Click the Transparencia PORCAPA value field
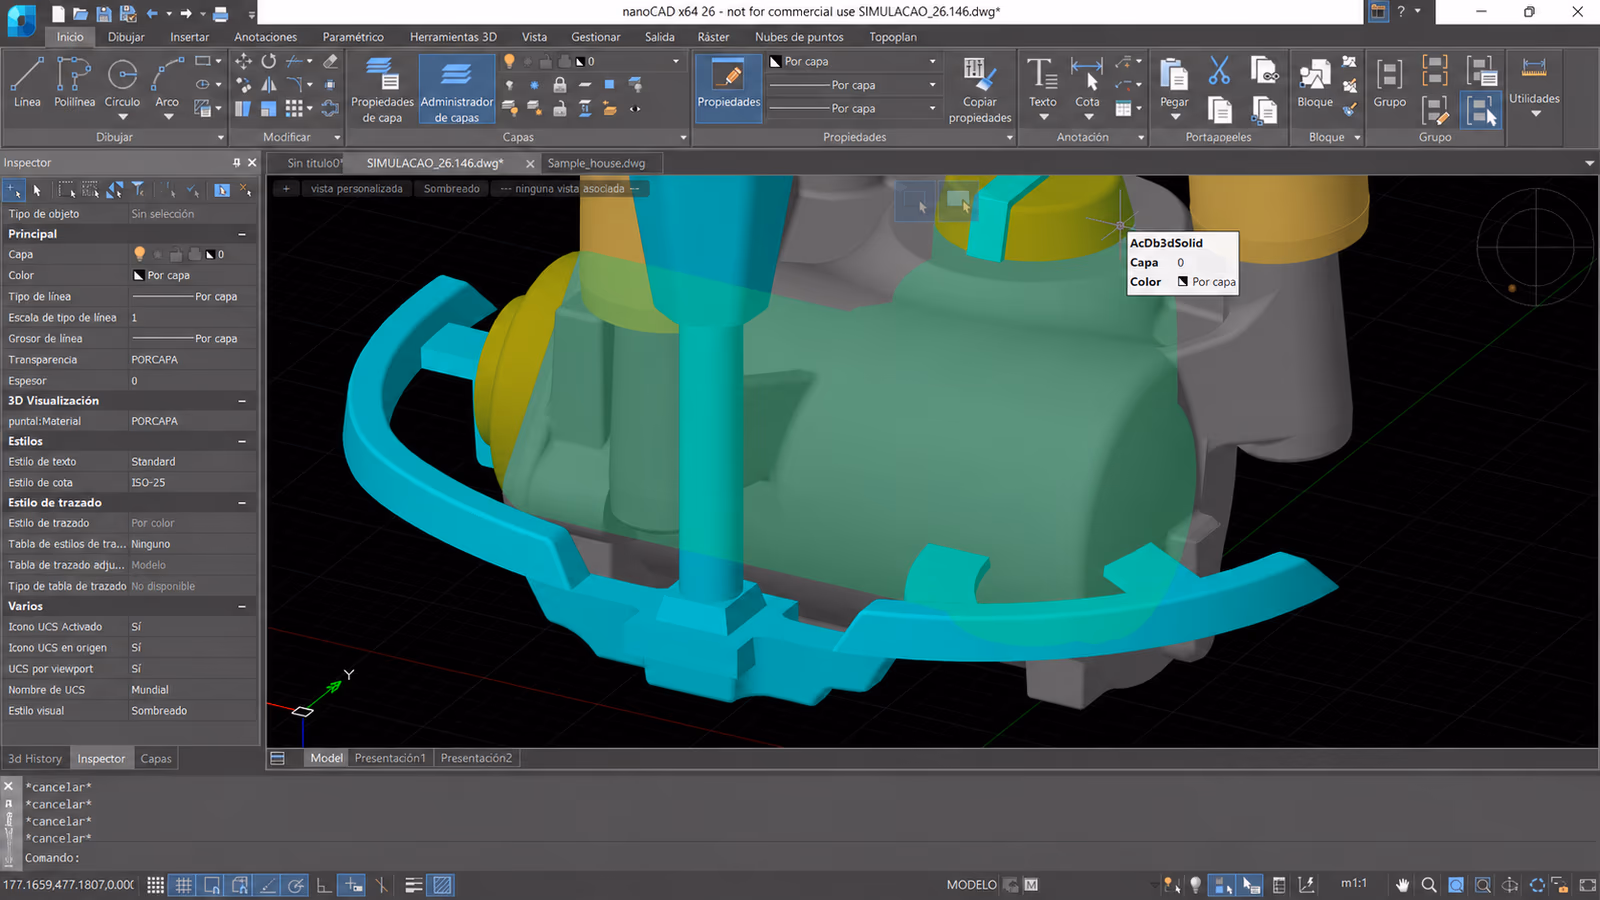 click(x=193, y=360)
